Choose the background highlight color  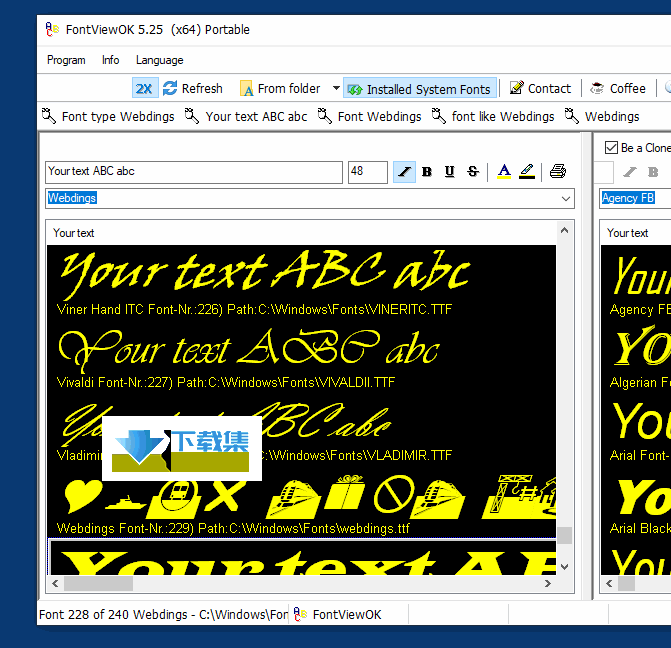pyautogui.click(x=527, y=172)
